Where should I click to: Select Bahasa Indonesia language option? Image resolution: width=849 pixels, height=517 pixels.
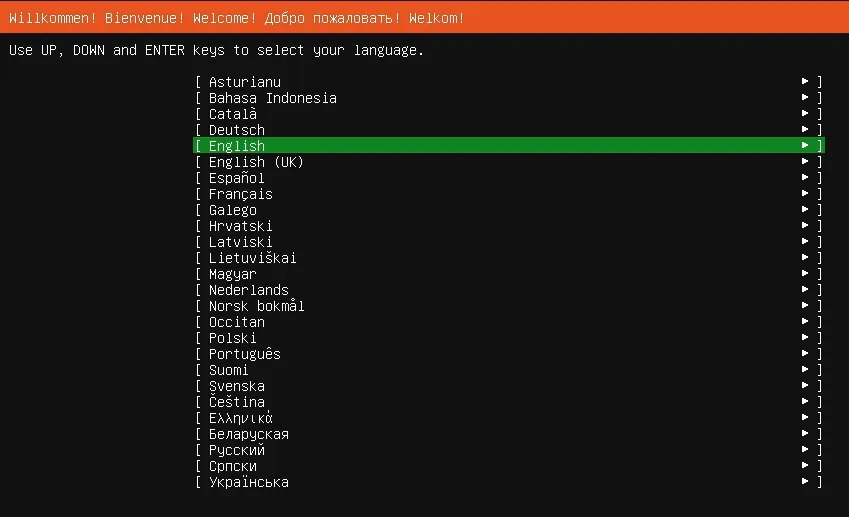509,98
